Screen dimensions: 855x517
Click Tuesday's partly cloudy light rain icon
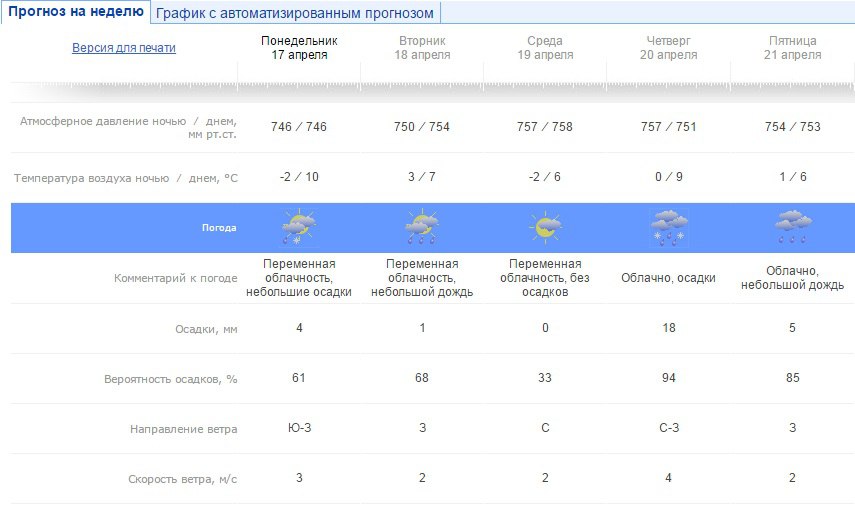tap(422, 227)
